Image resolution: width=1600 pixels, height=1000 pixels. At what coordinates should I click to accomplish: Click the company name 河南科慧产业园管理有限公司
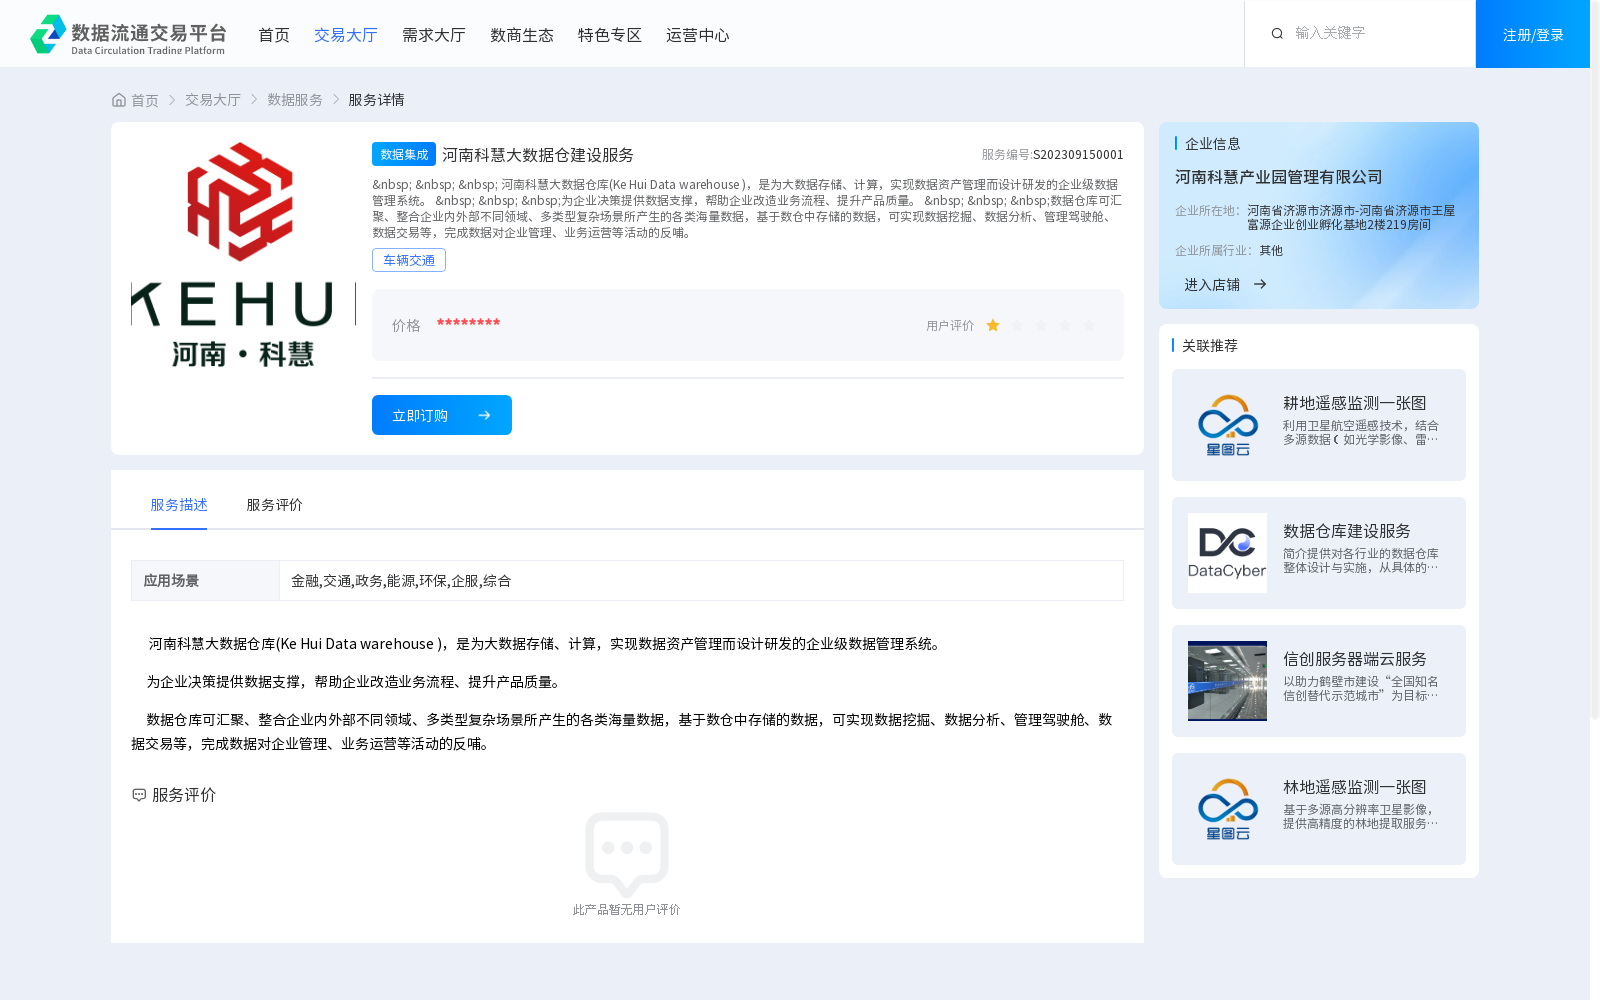[1279, 177]
